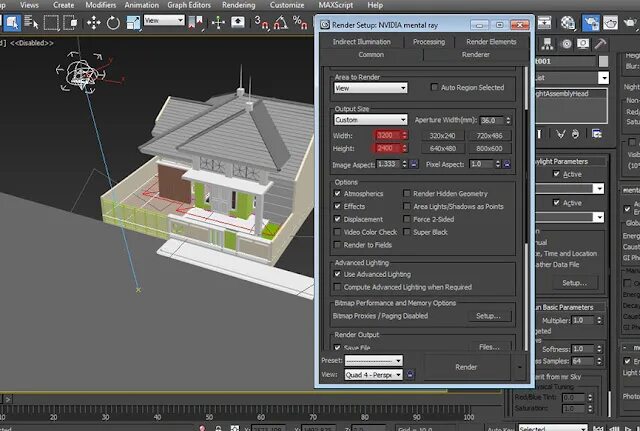Click the Render Setup teapot icon
This screenshot has height=431, width=640.
click(591, 23)
